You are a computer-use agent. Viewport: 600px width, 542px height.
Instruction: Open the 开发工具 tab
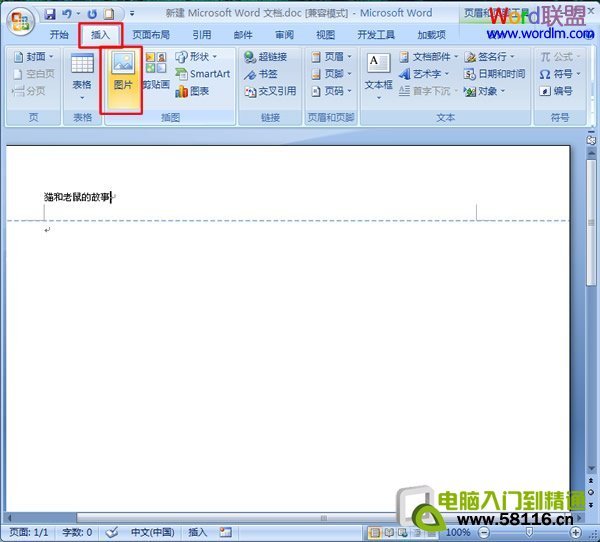click(376, 35)
